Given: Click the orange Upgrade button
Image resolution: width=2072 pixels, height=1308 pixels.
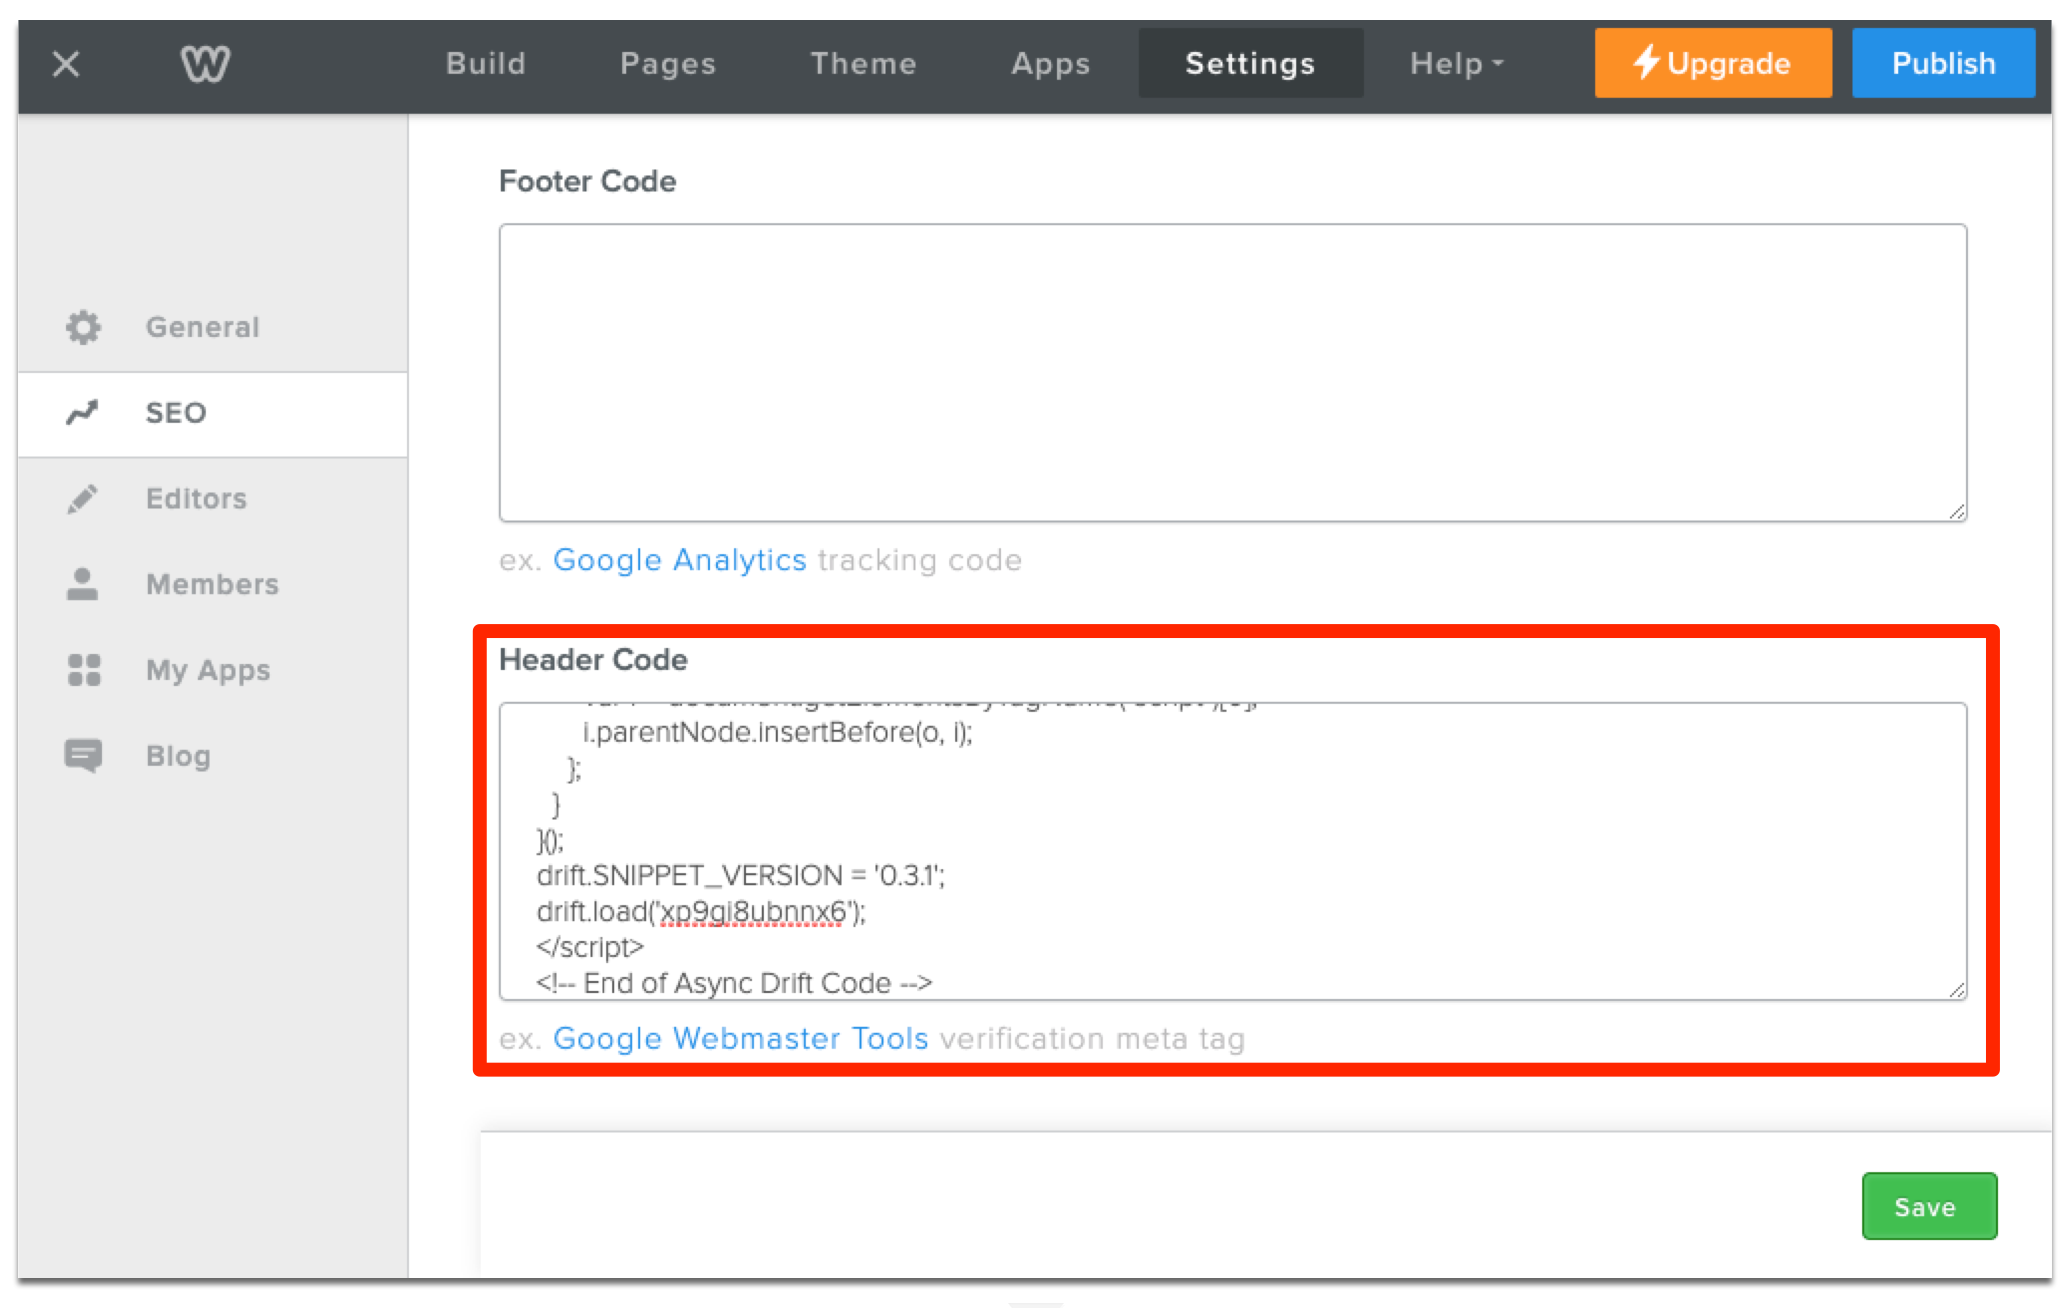Looking at the screenshot, I should (x=1713, y=63).
